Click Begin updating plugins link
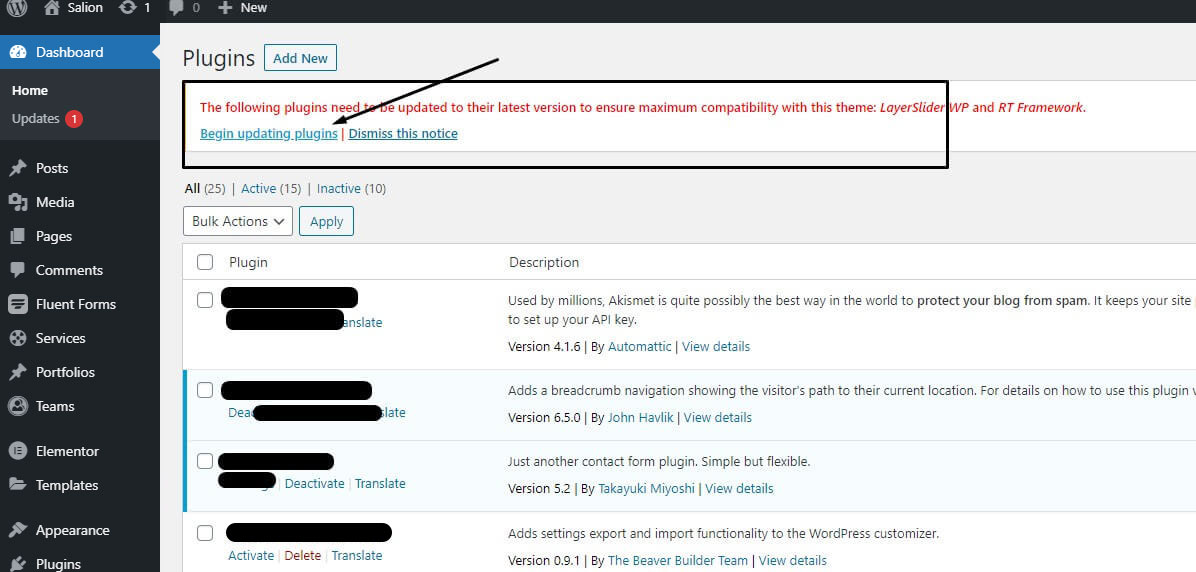This screenshot has width=1196, height=572. (x=268, y=133)
